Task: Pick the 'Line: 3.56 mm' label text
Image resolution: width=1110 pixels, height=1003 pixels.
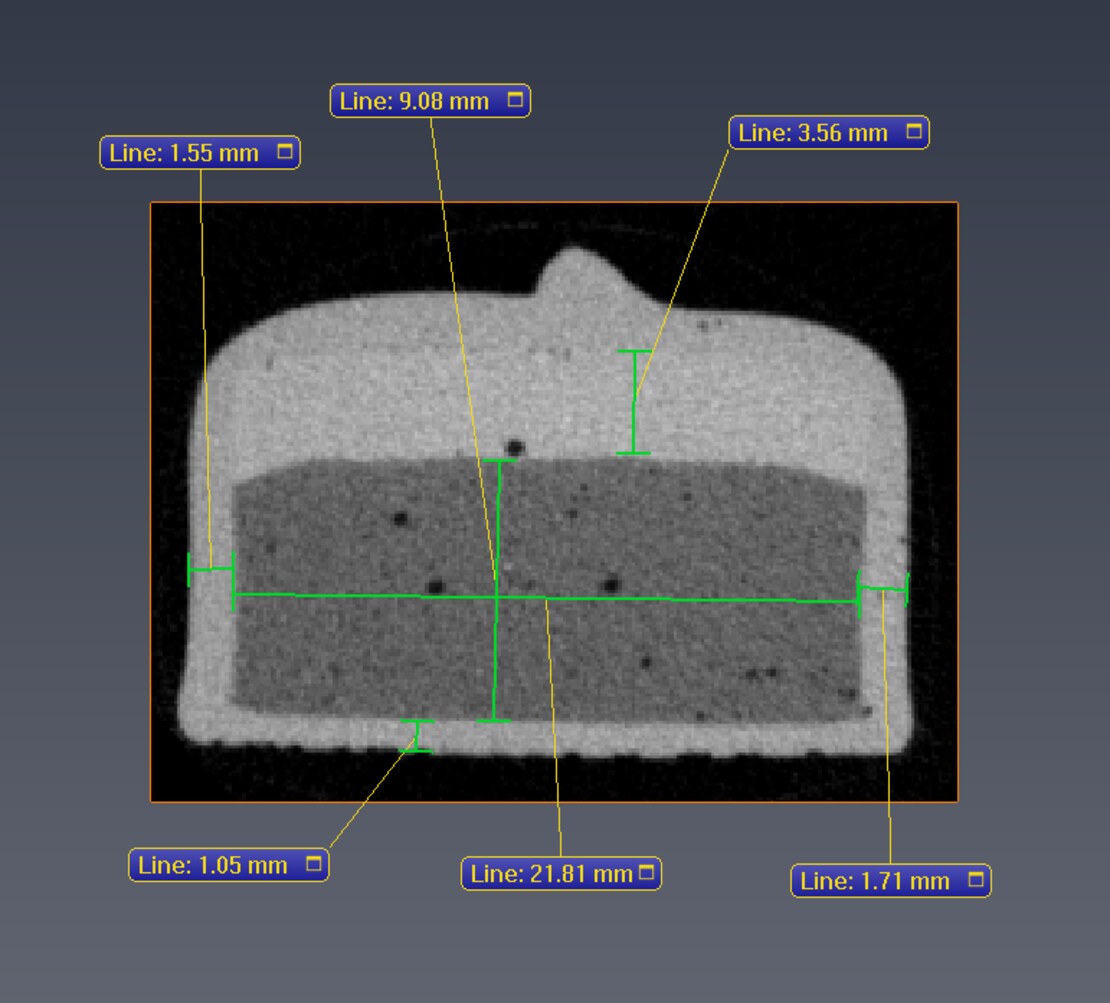Action: coord(814,132)
